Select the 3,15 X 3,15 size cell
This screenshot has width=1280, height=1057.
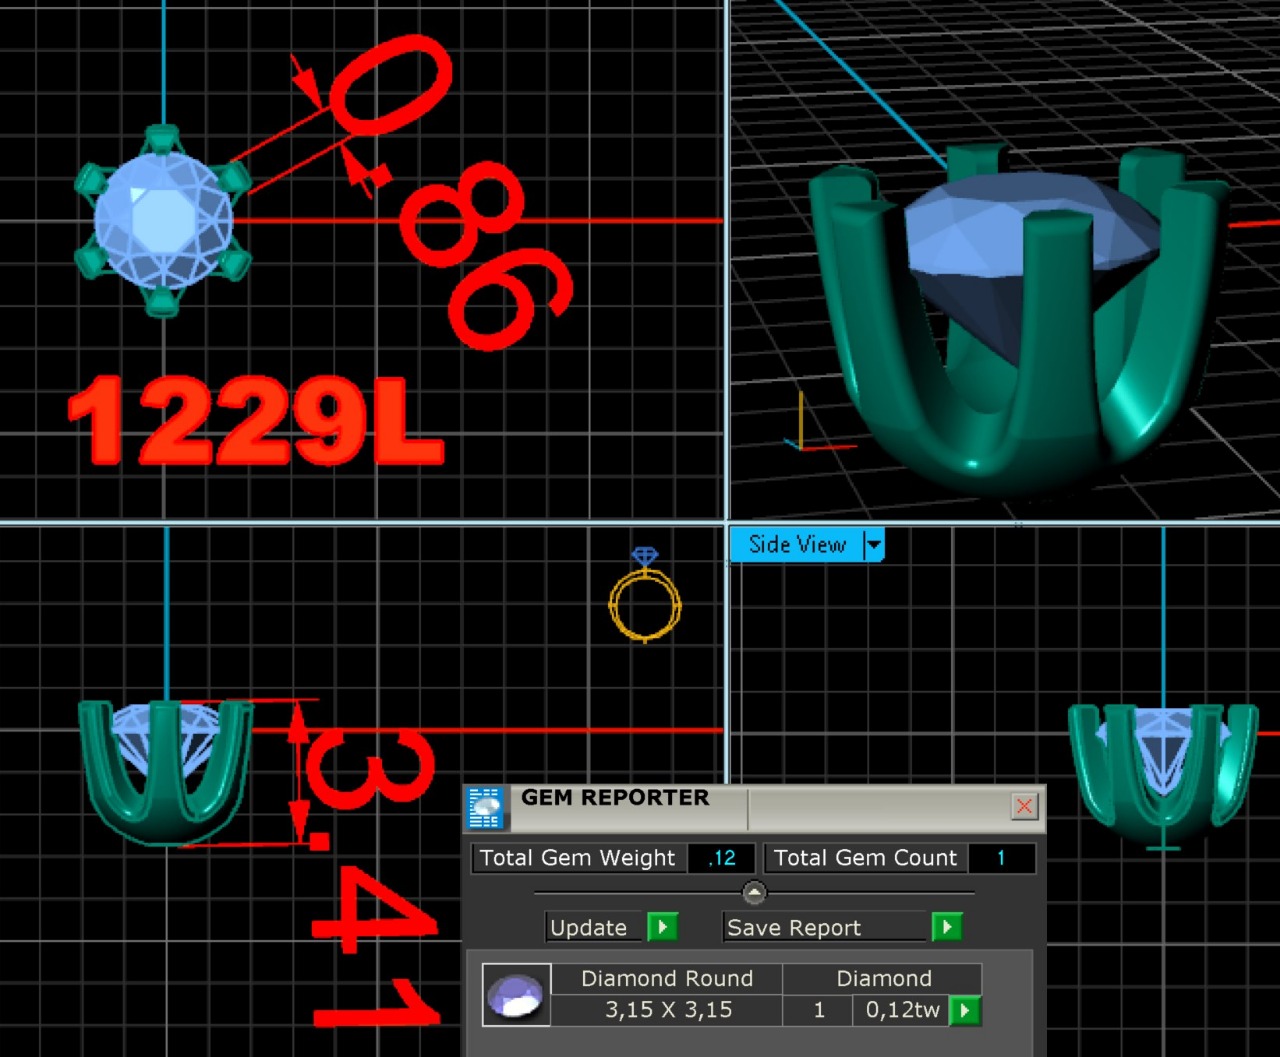point(667,1010)
